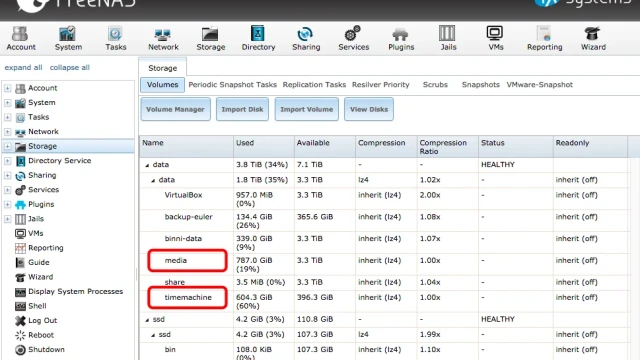640x360 pixels.
Task: Click Import Disk button
Action: tap(242, 109)
